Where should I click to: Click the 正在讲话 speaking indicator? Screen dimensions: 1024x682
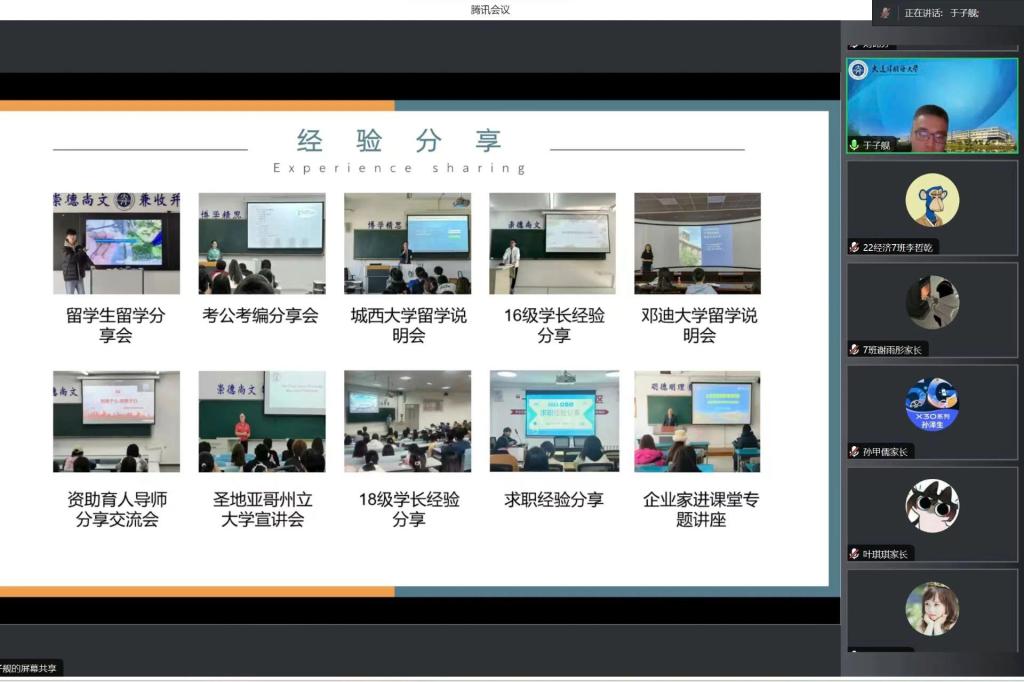(x=941, y=13)
